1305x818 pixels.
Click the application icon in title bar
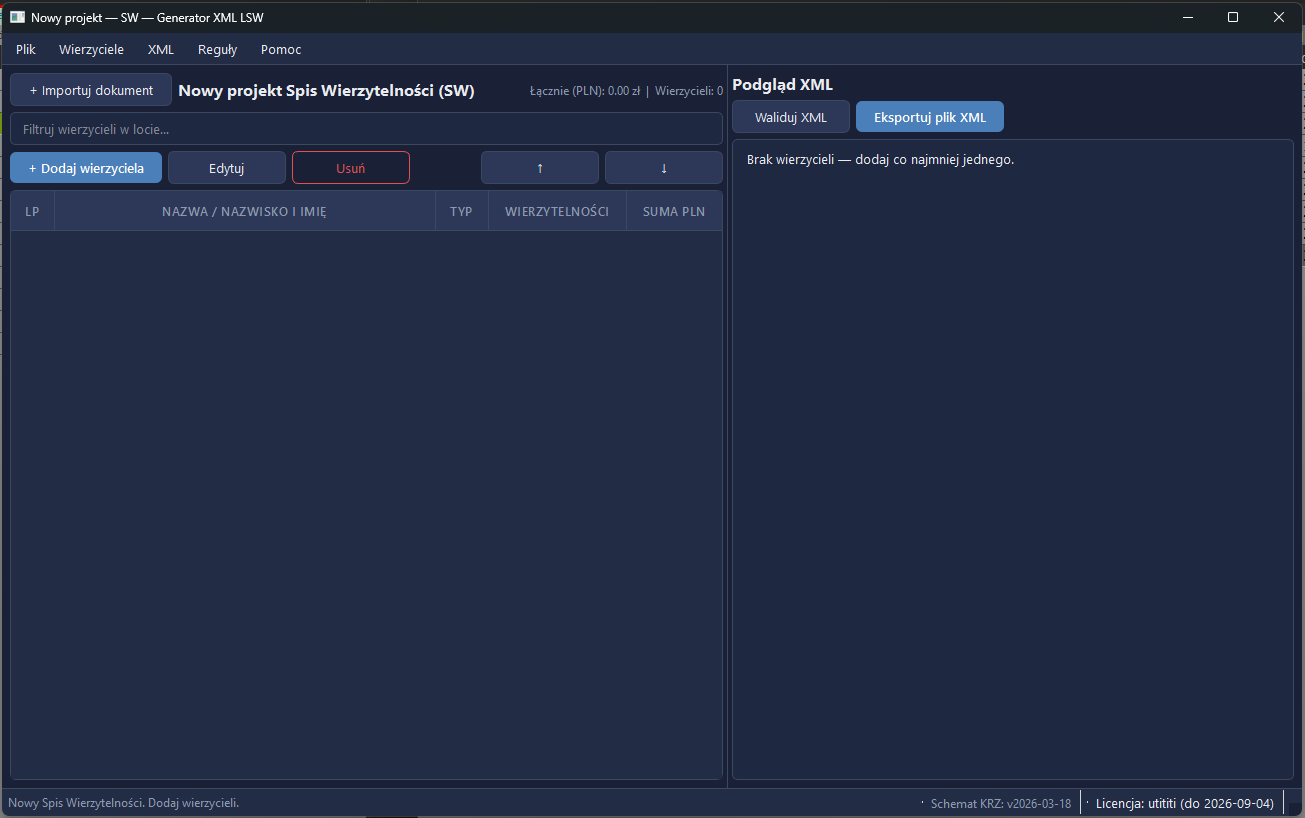17,17
